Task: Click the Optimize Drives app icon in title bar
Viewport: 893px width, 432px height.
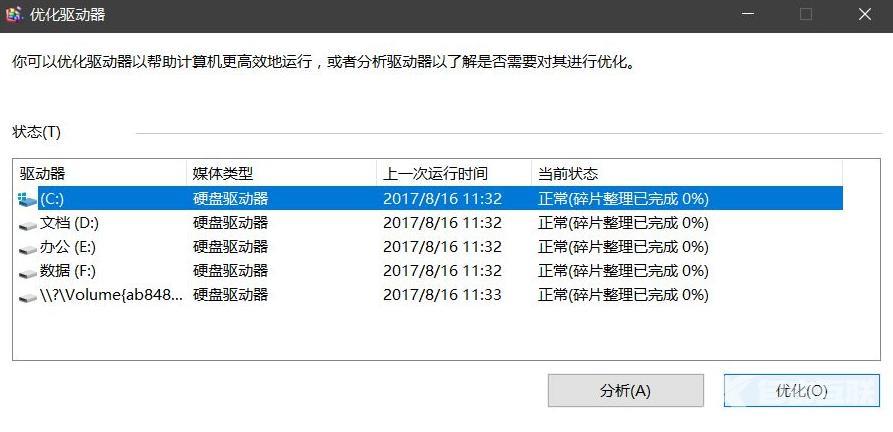Action: [x=14, y=14]
